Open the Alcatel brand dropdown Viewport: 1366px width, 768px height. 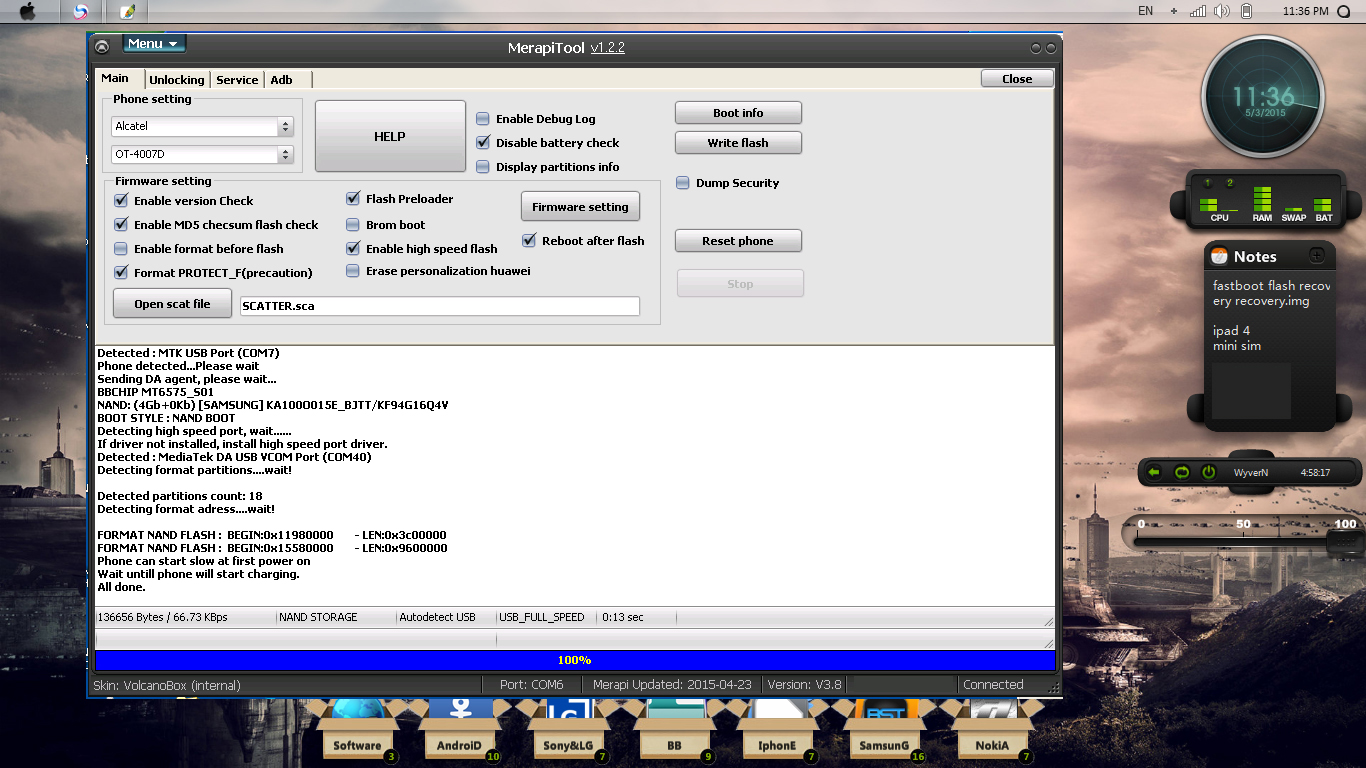[202, 127]
